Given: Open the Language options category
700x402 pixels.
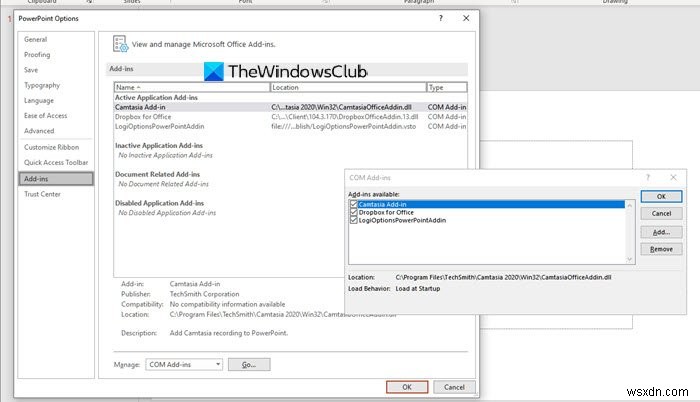Looking at the screenshot, I should click(x=39, y=100).
